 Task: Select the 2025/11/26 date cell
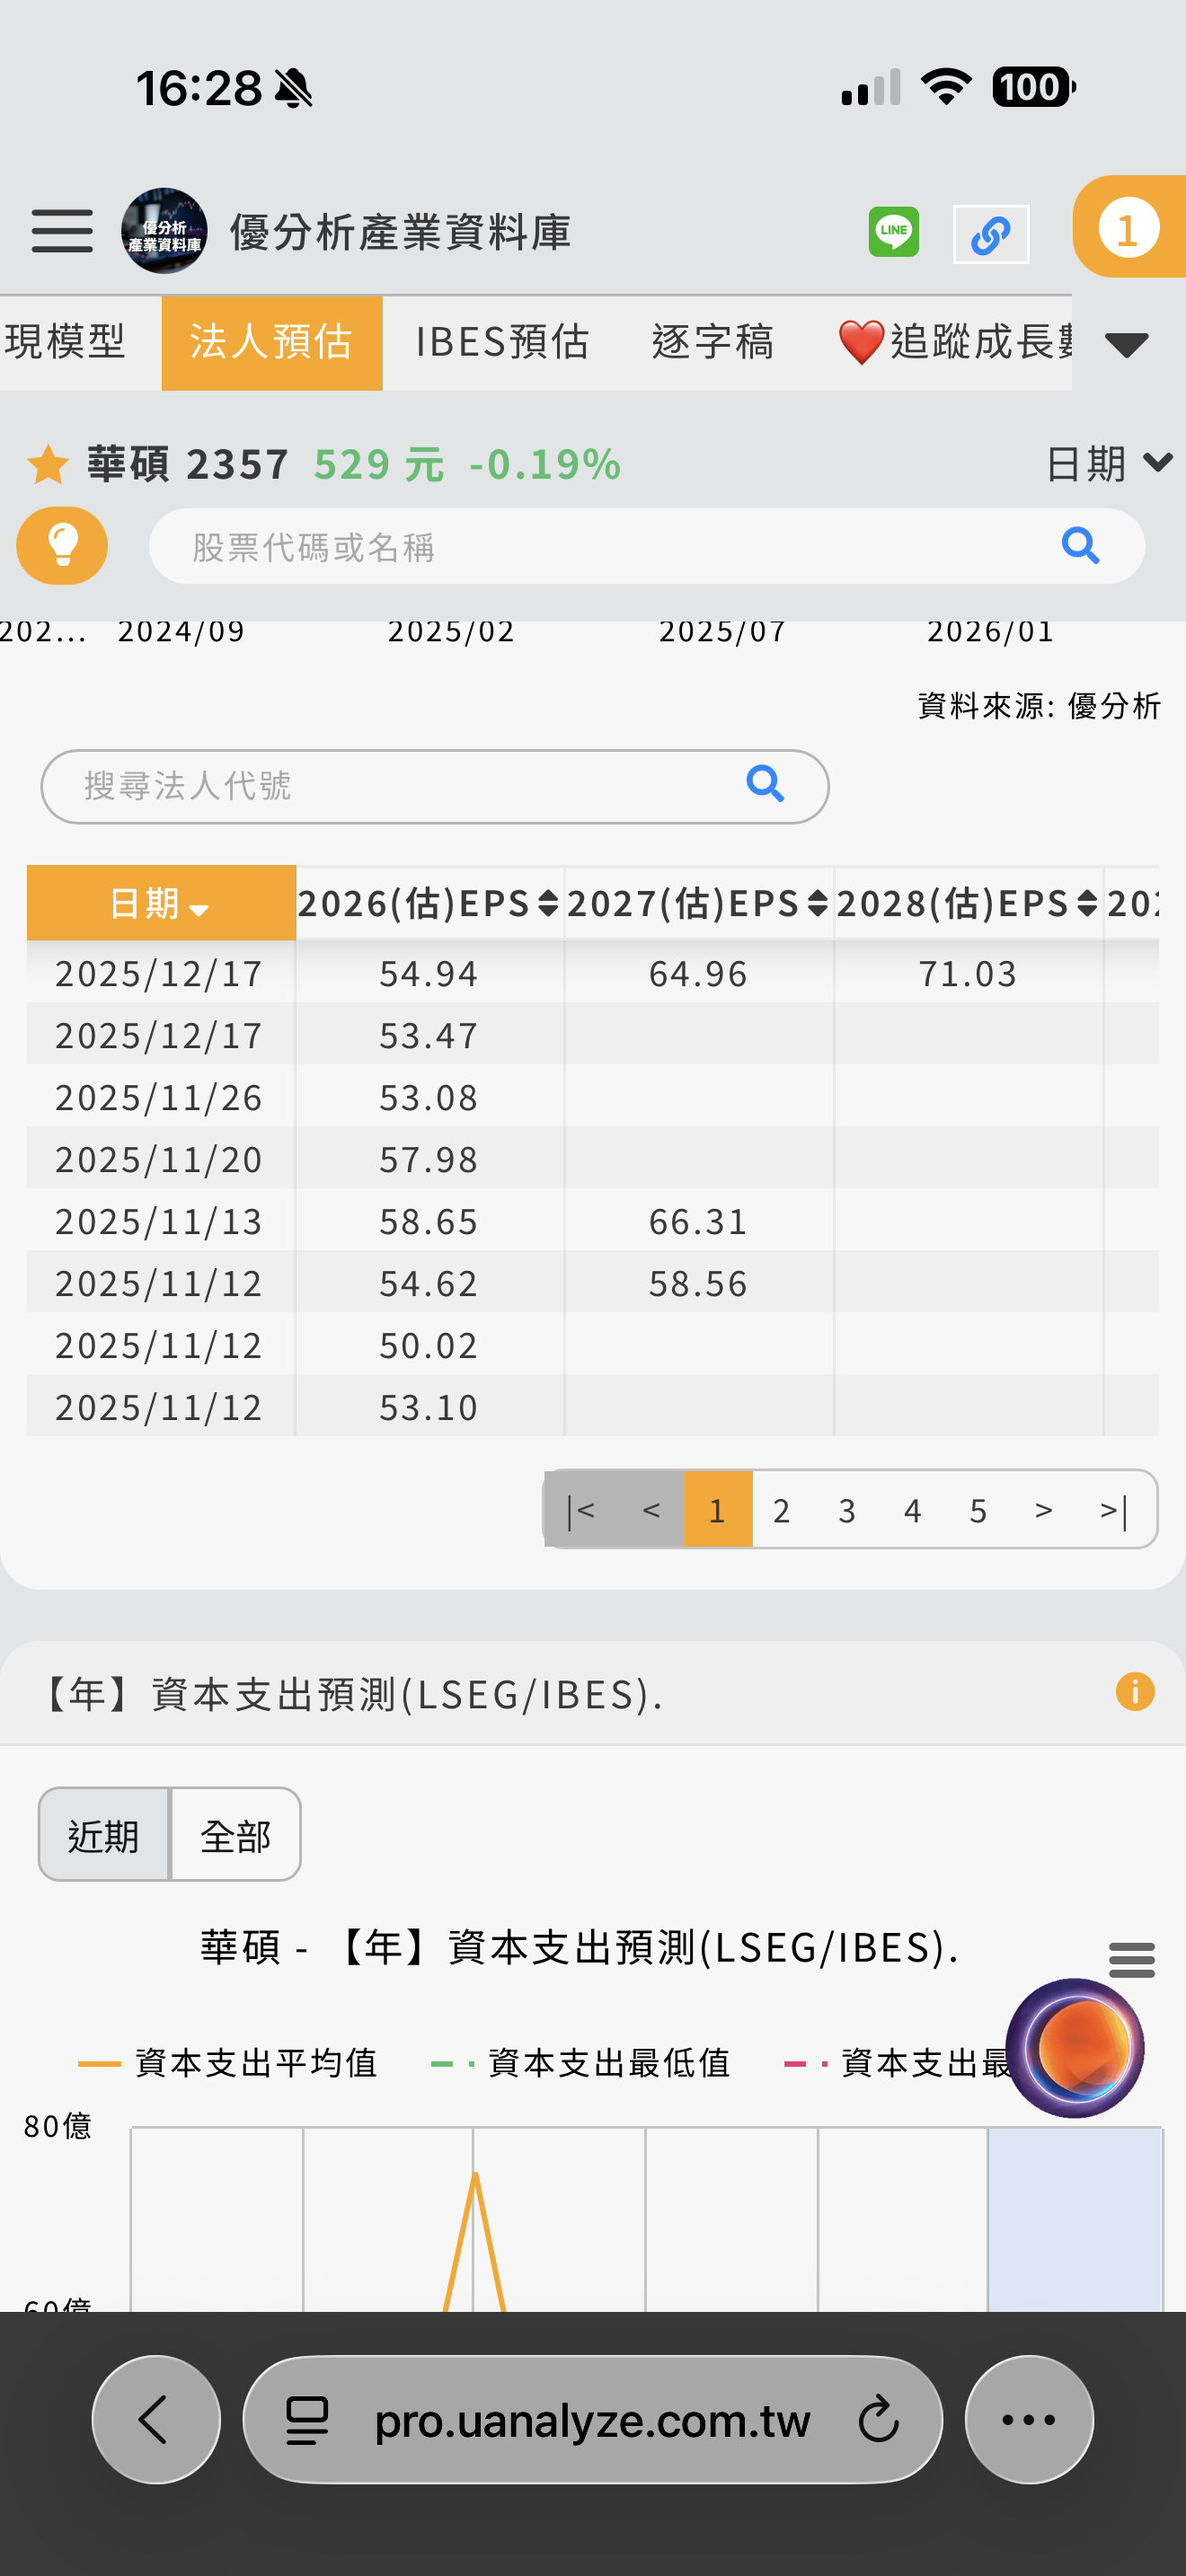point(159,1097)
